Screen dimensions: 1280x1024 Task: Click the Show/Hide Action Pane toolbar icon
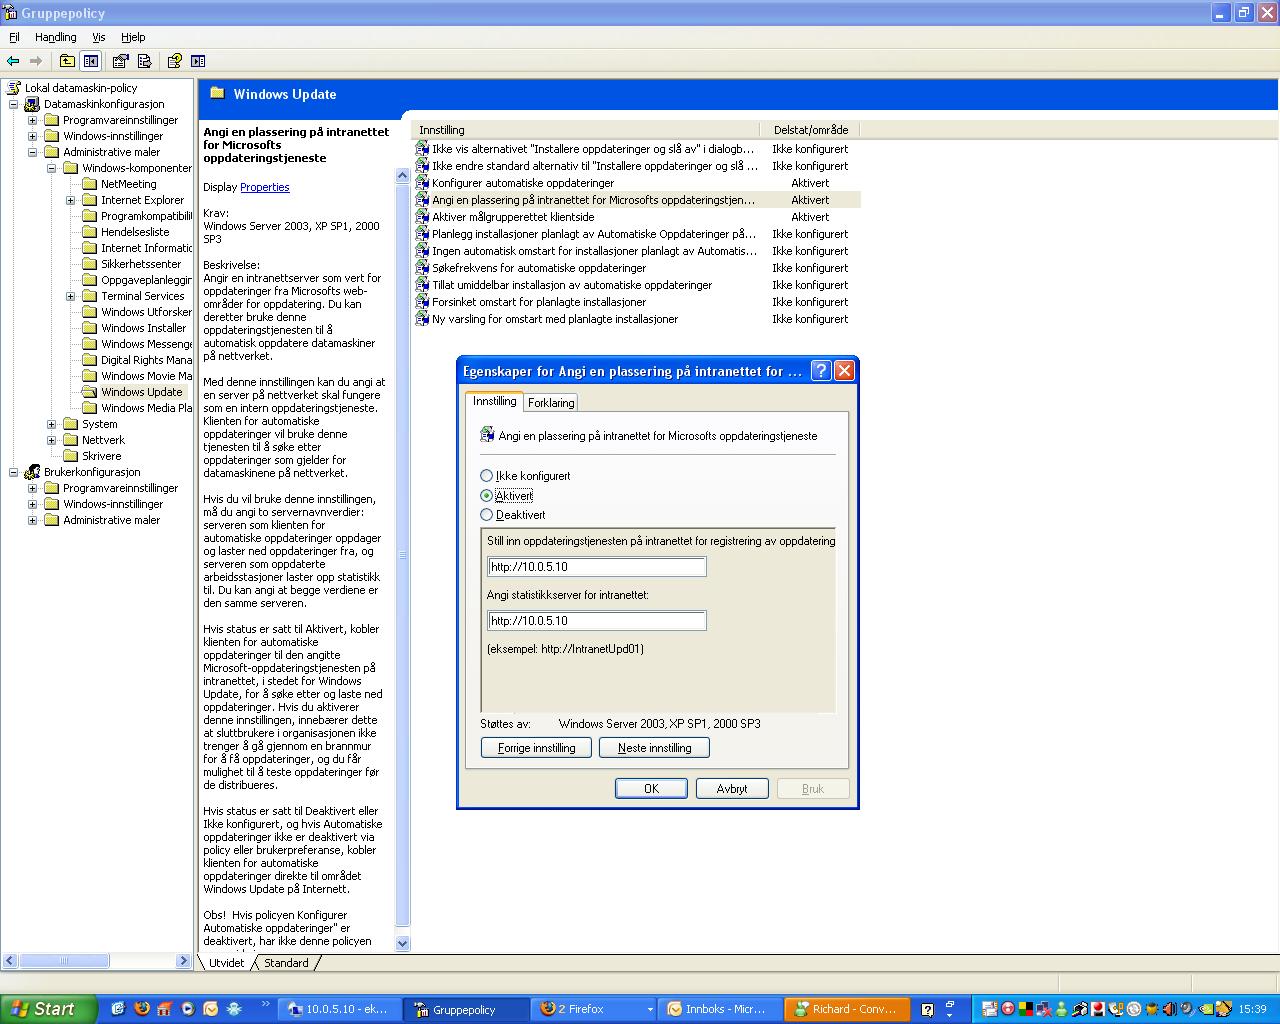(198, 61)
